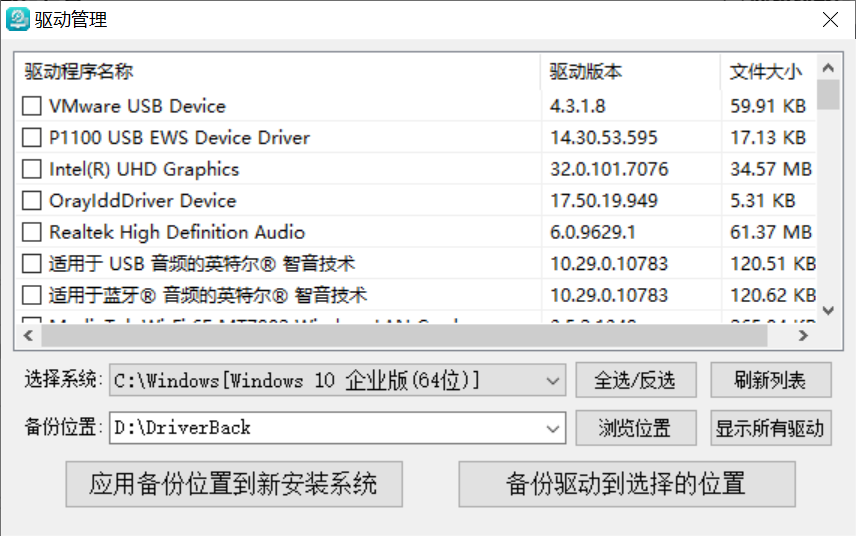Check the VMware USB Device checkbox
The height and width of the screenshot is (536, 856).
click(32, 106)
